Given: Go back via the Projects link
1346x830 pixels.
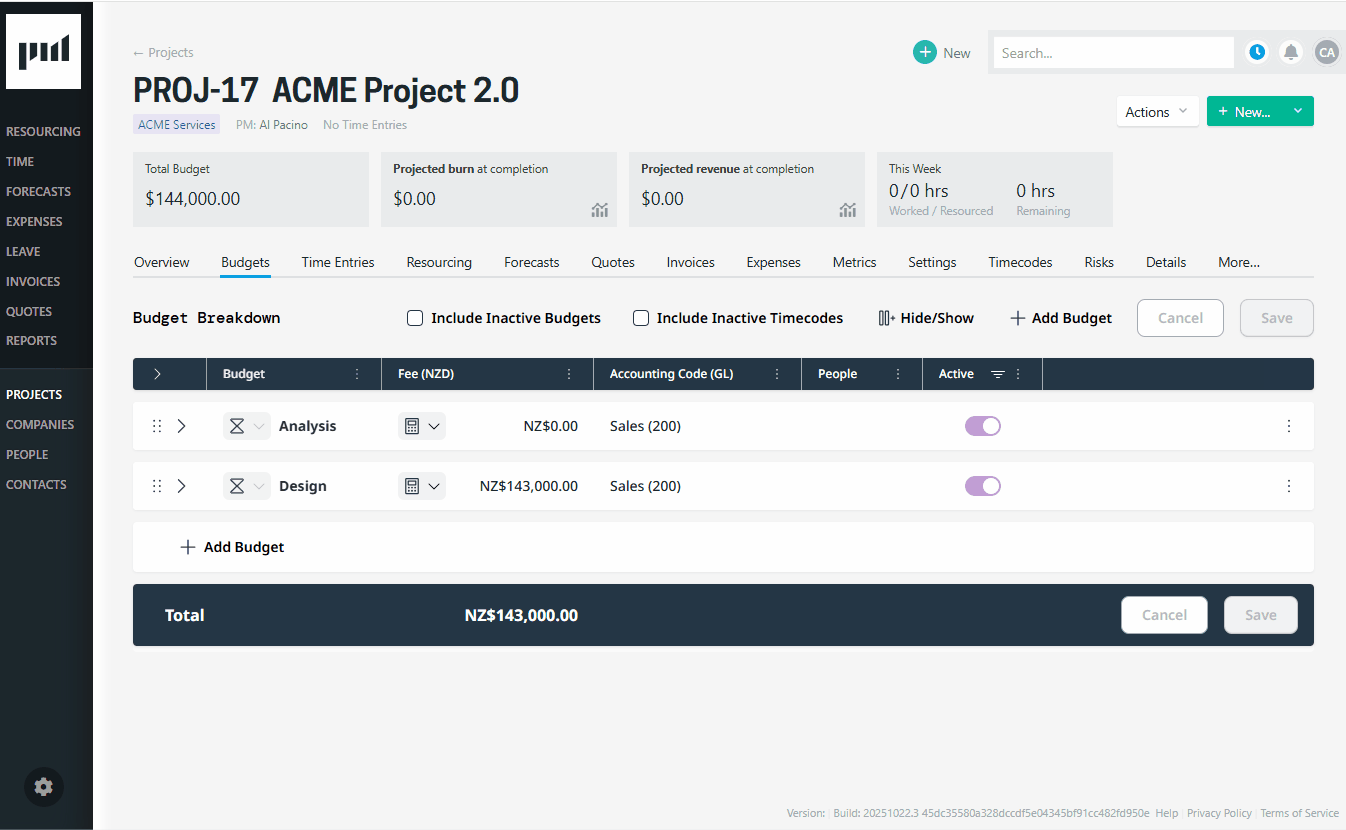Looking at the screenshot, I should tap(163, 52).
